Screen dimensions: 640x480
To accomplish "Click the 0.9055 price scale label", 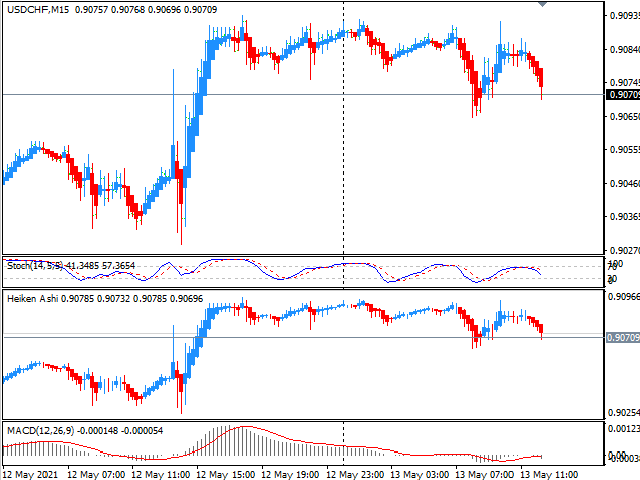I will coord(624,149).
